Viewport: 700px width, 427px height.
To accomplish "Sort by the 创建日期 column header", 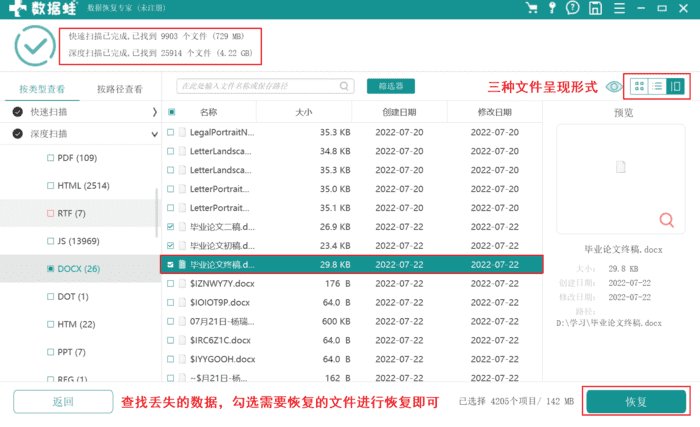I will tap(399, 112).
